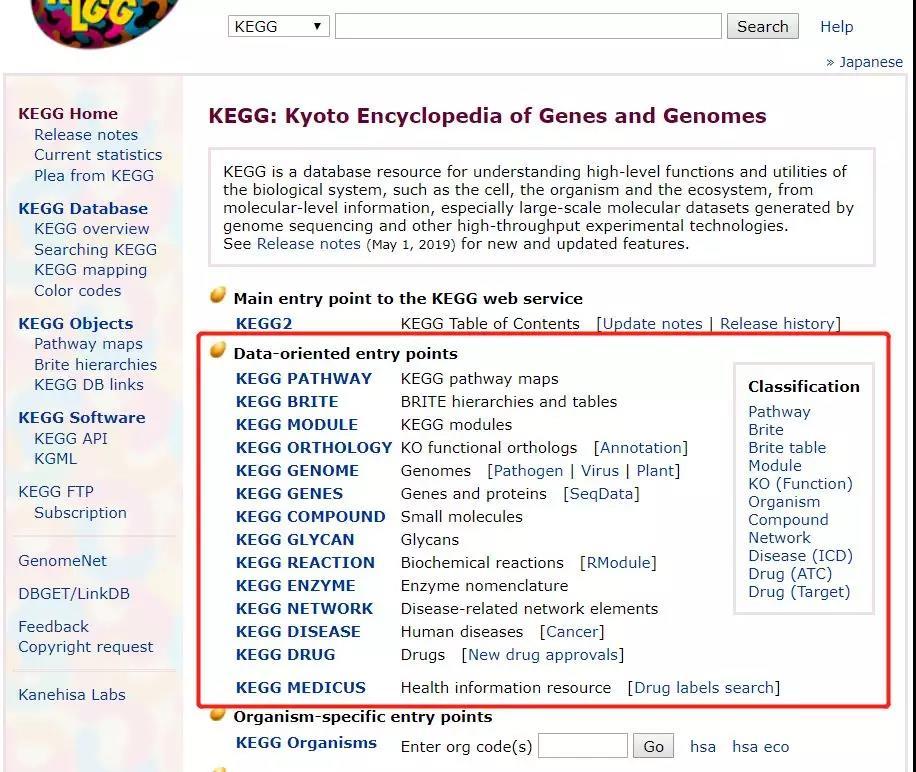Open KEGG COMPOUND database

(x=310, y=517)
